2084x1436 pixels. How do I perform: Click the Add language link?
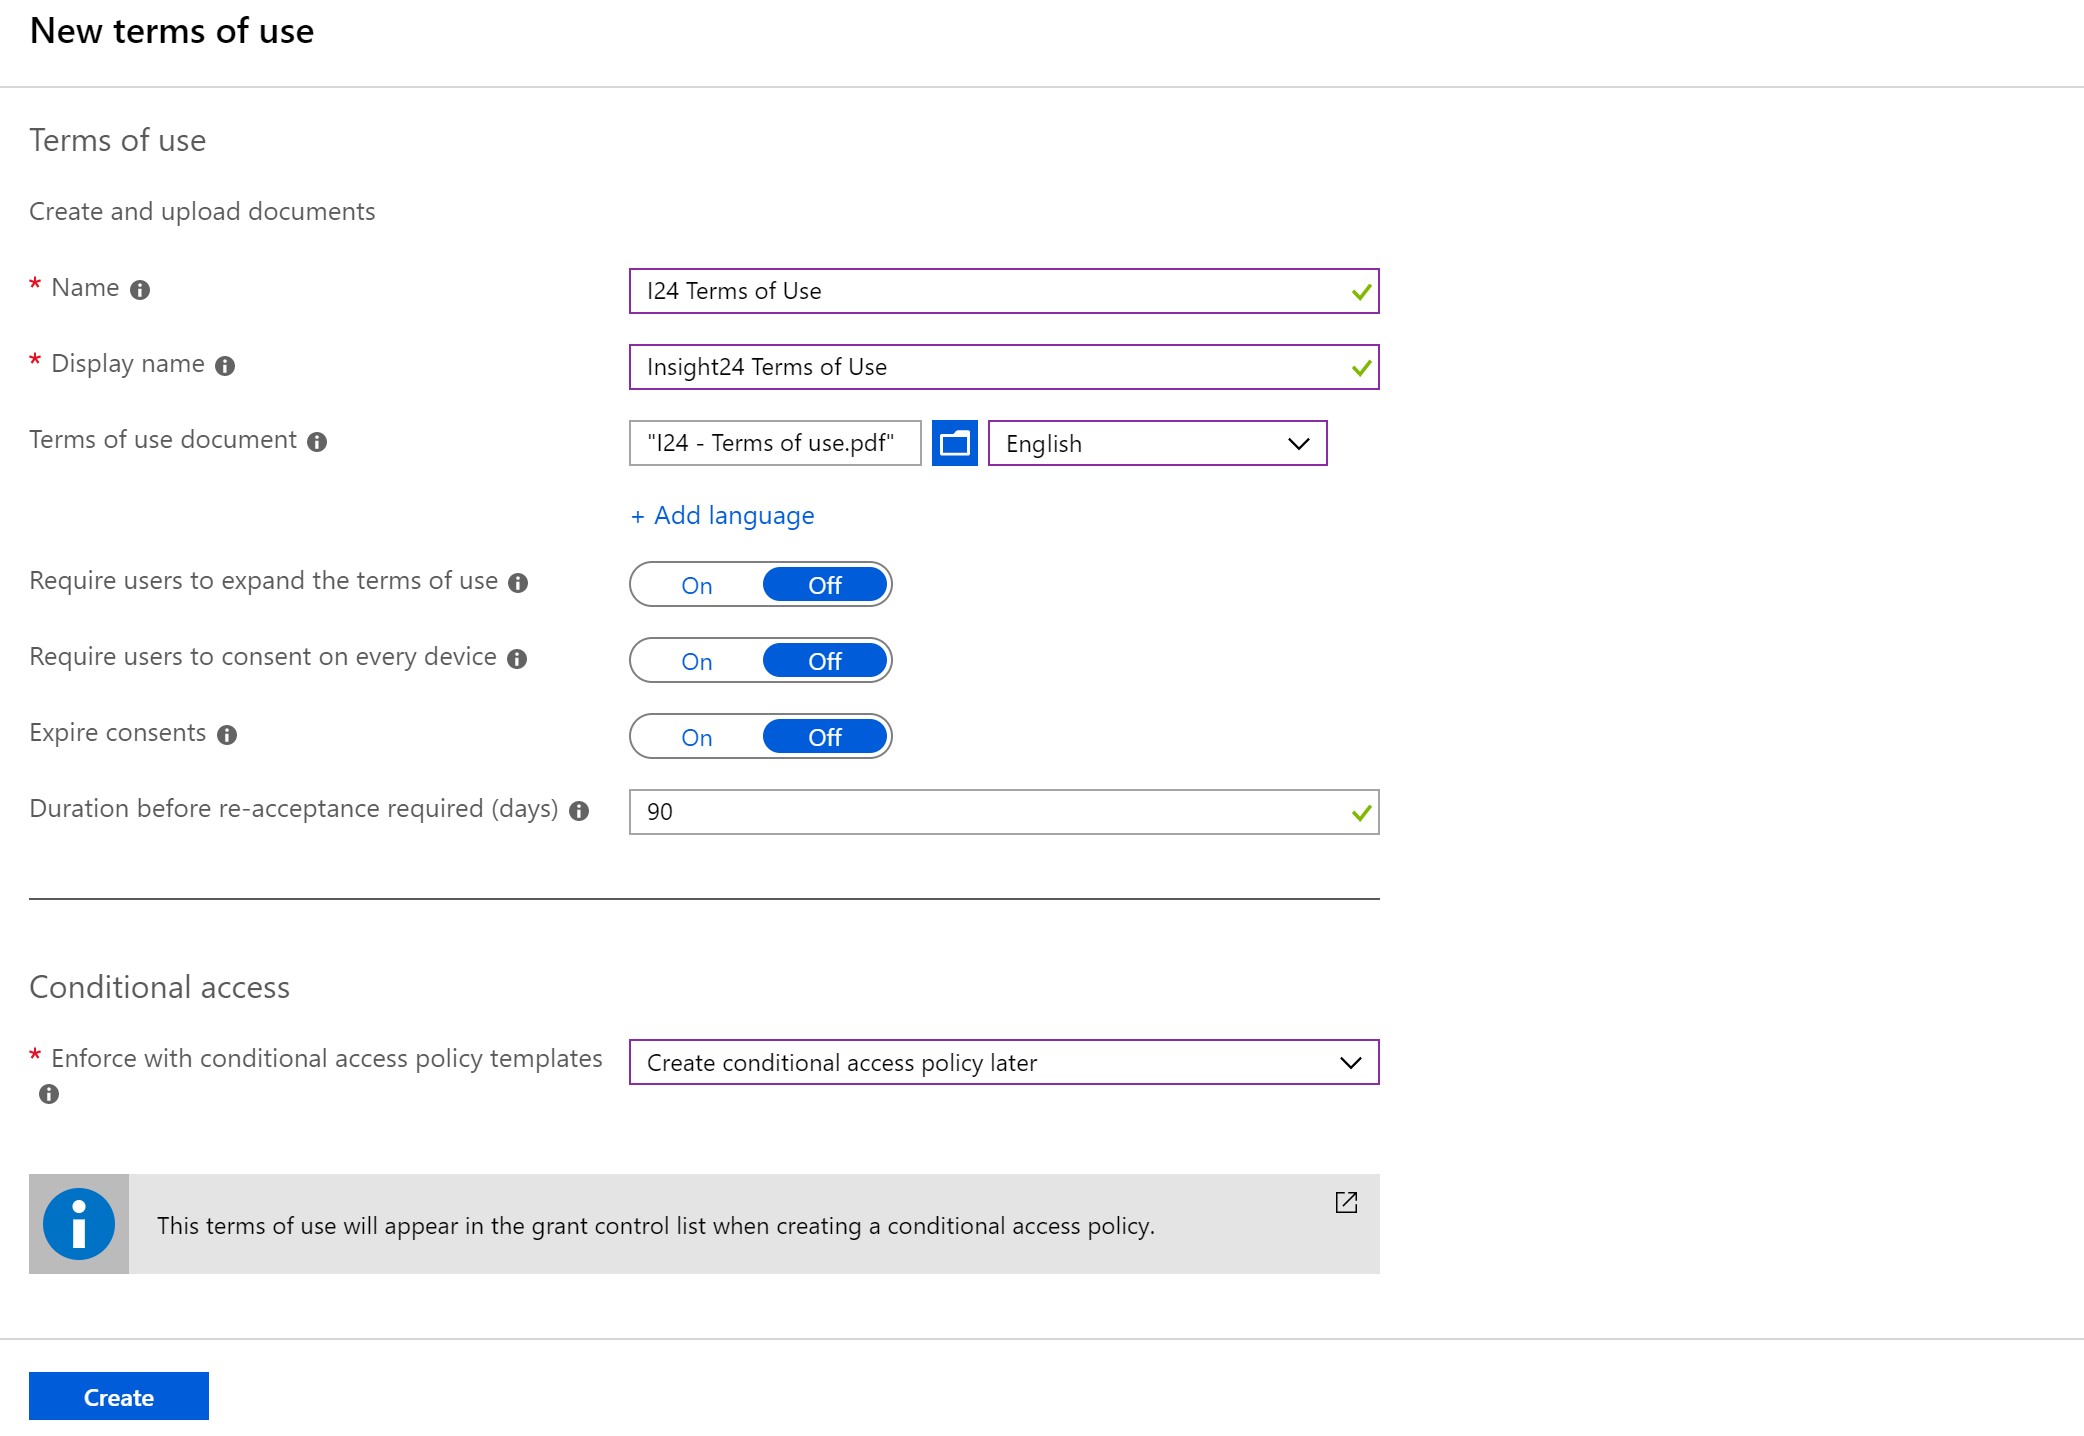point(722,516)
